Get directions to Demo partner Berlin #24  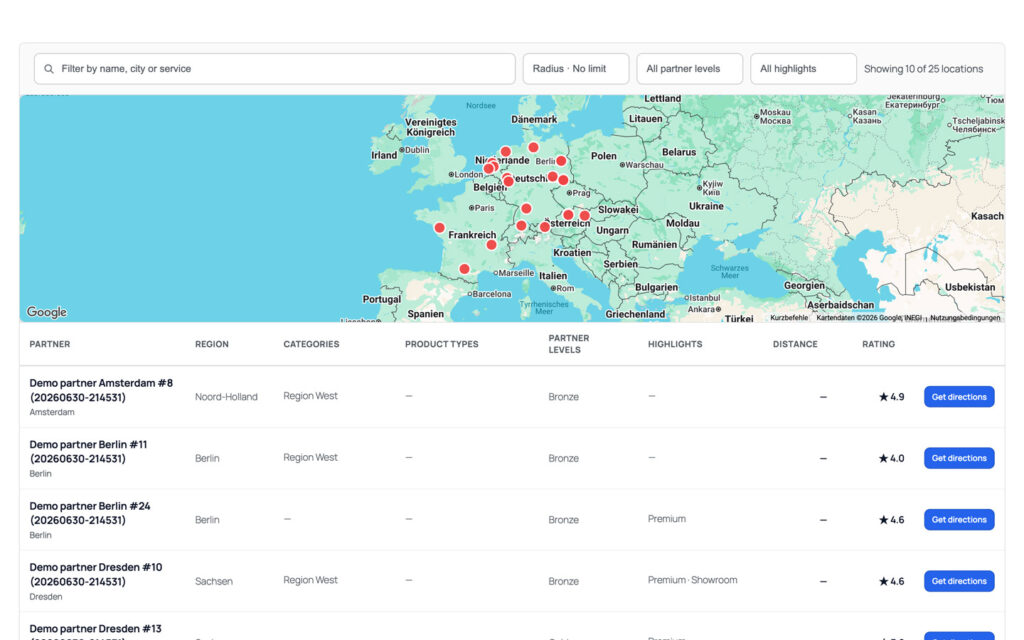(959, 519)
